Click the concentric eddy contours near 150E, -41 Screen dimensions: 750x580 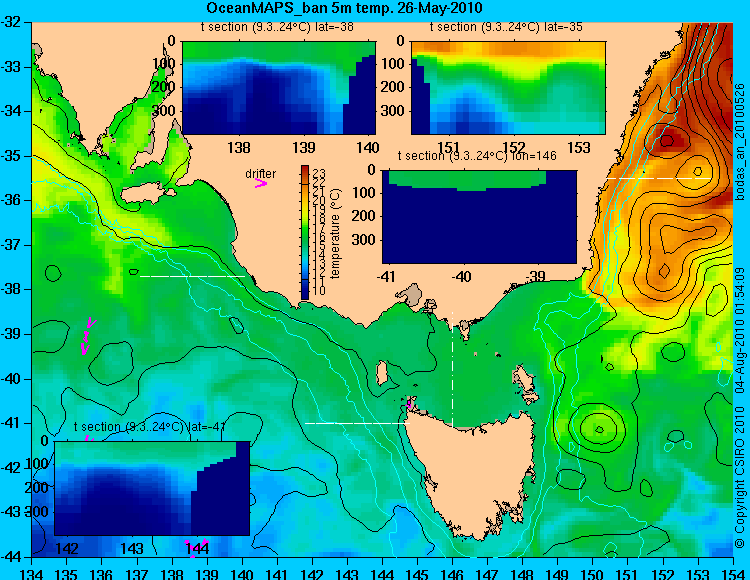598,427
